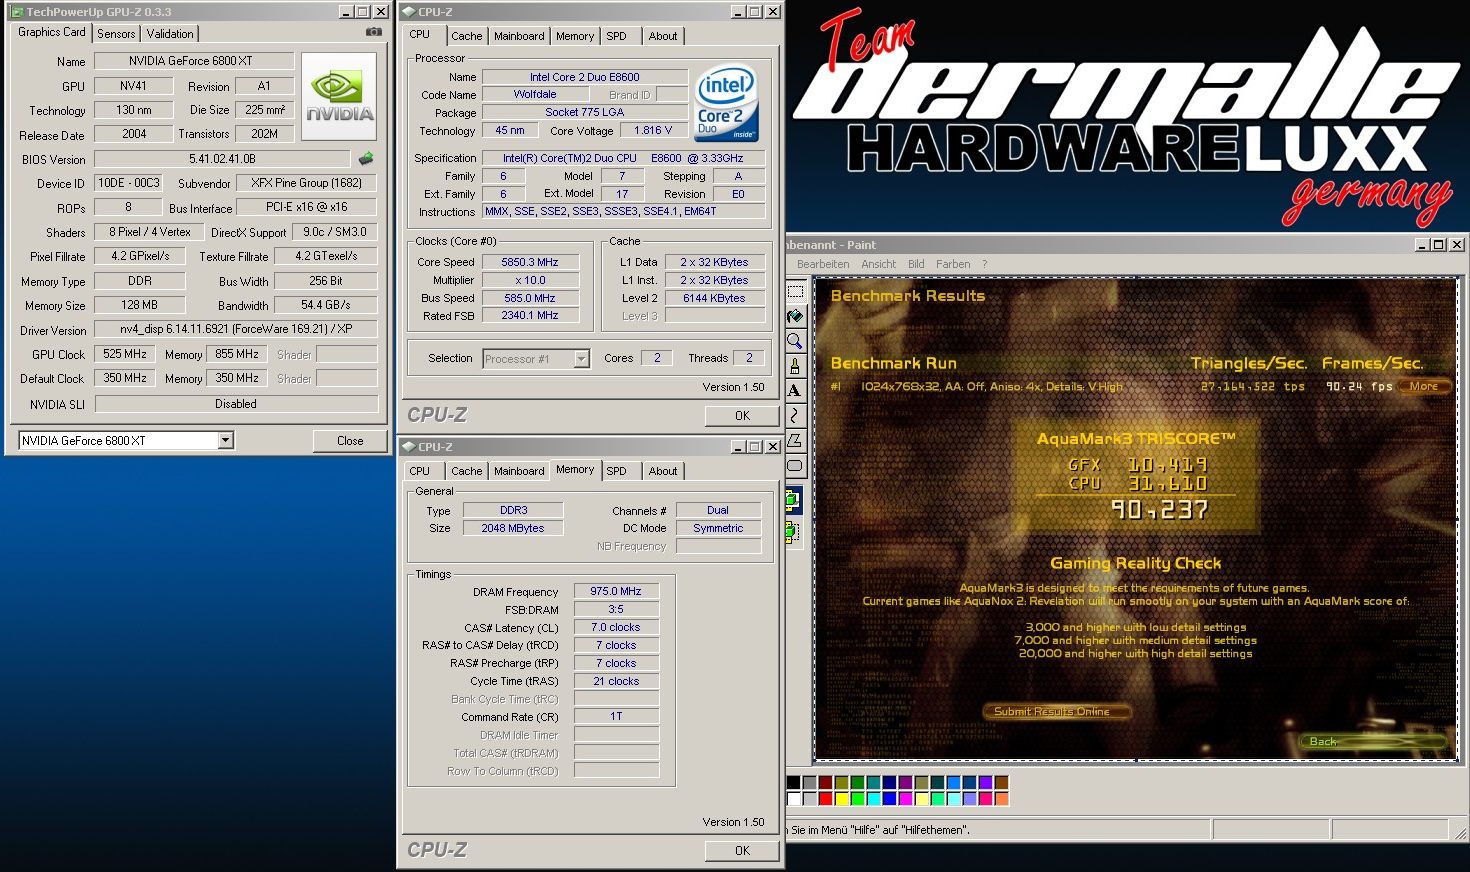Choose the brown color swatch in Paint

(1001, 782)
